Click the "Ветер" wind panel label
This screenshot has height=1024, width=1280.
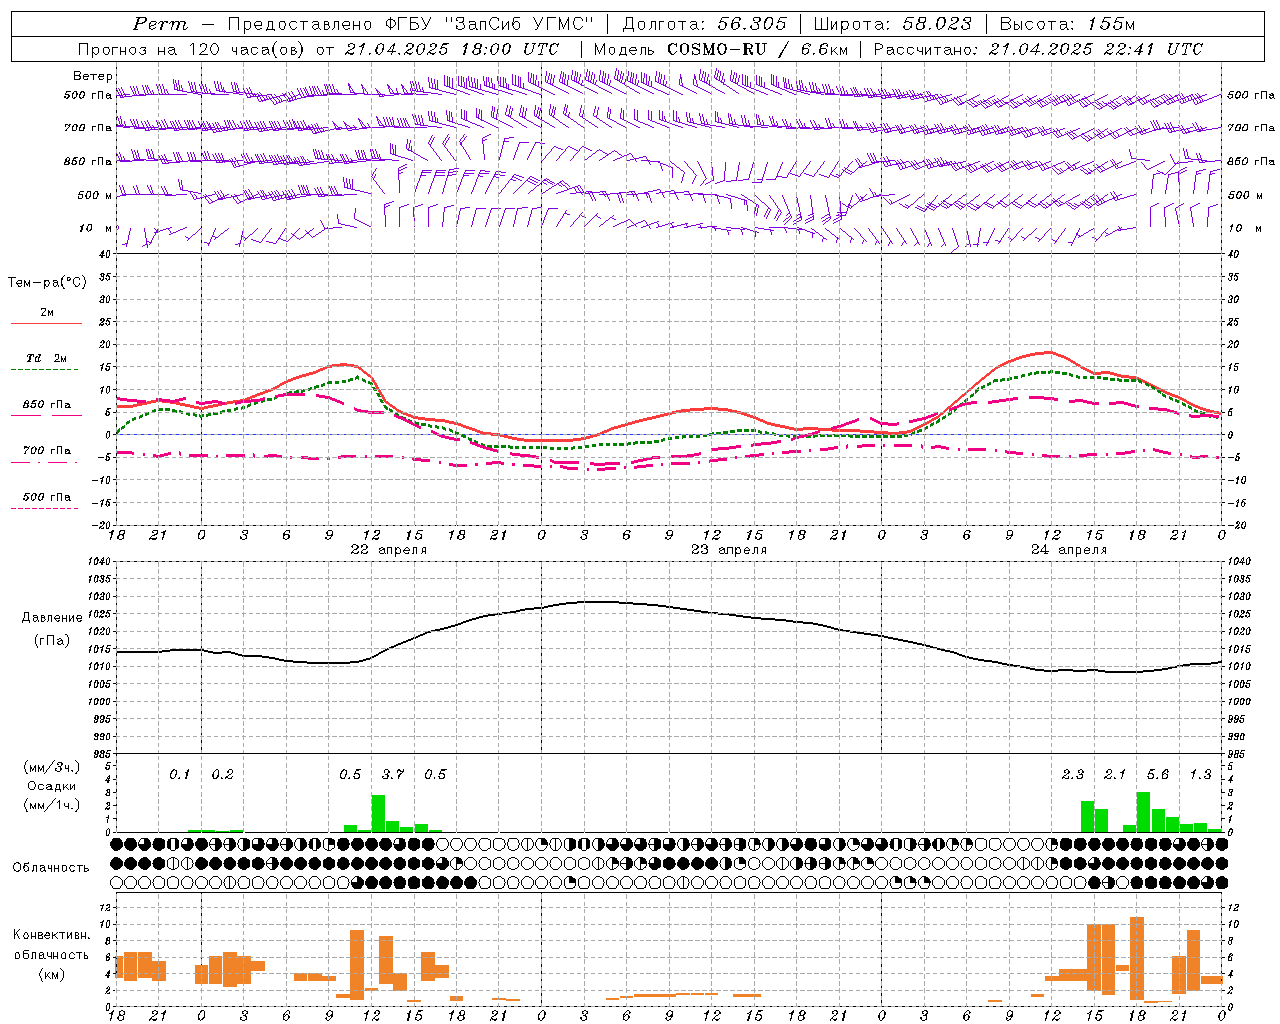click(x=93, y=76)
